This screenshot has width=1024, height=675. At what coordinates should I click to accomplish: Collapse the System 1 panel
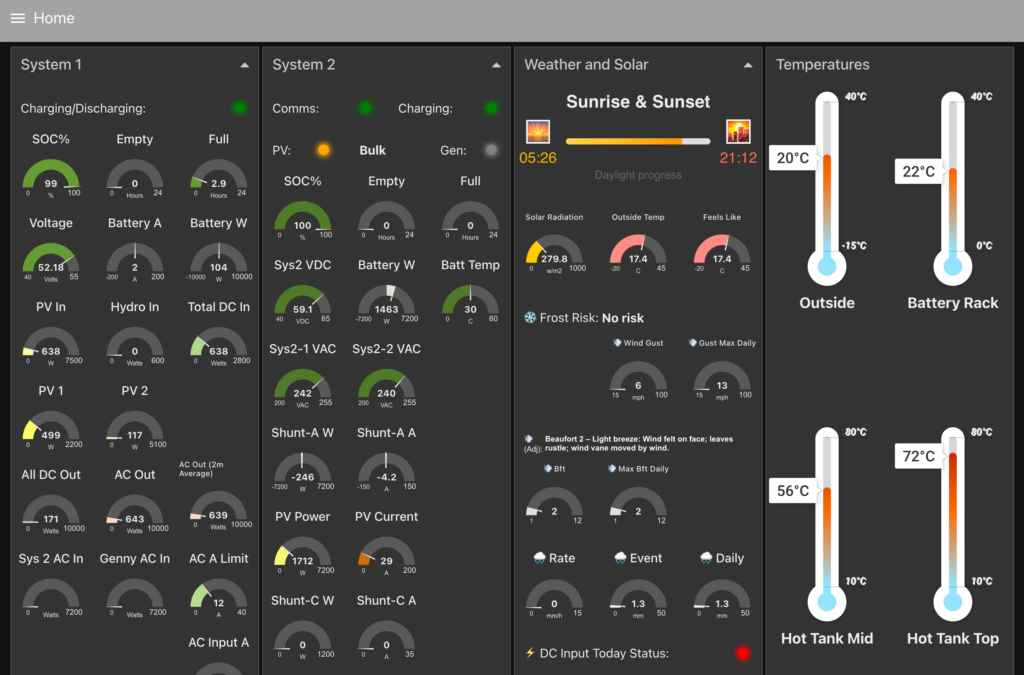(244, 65)
